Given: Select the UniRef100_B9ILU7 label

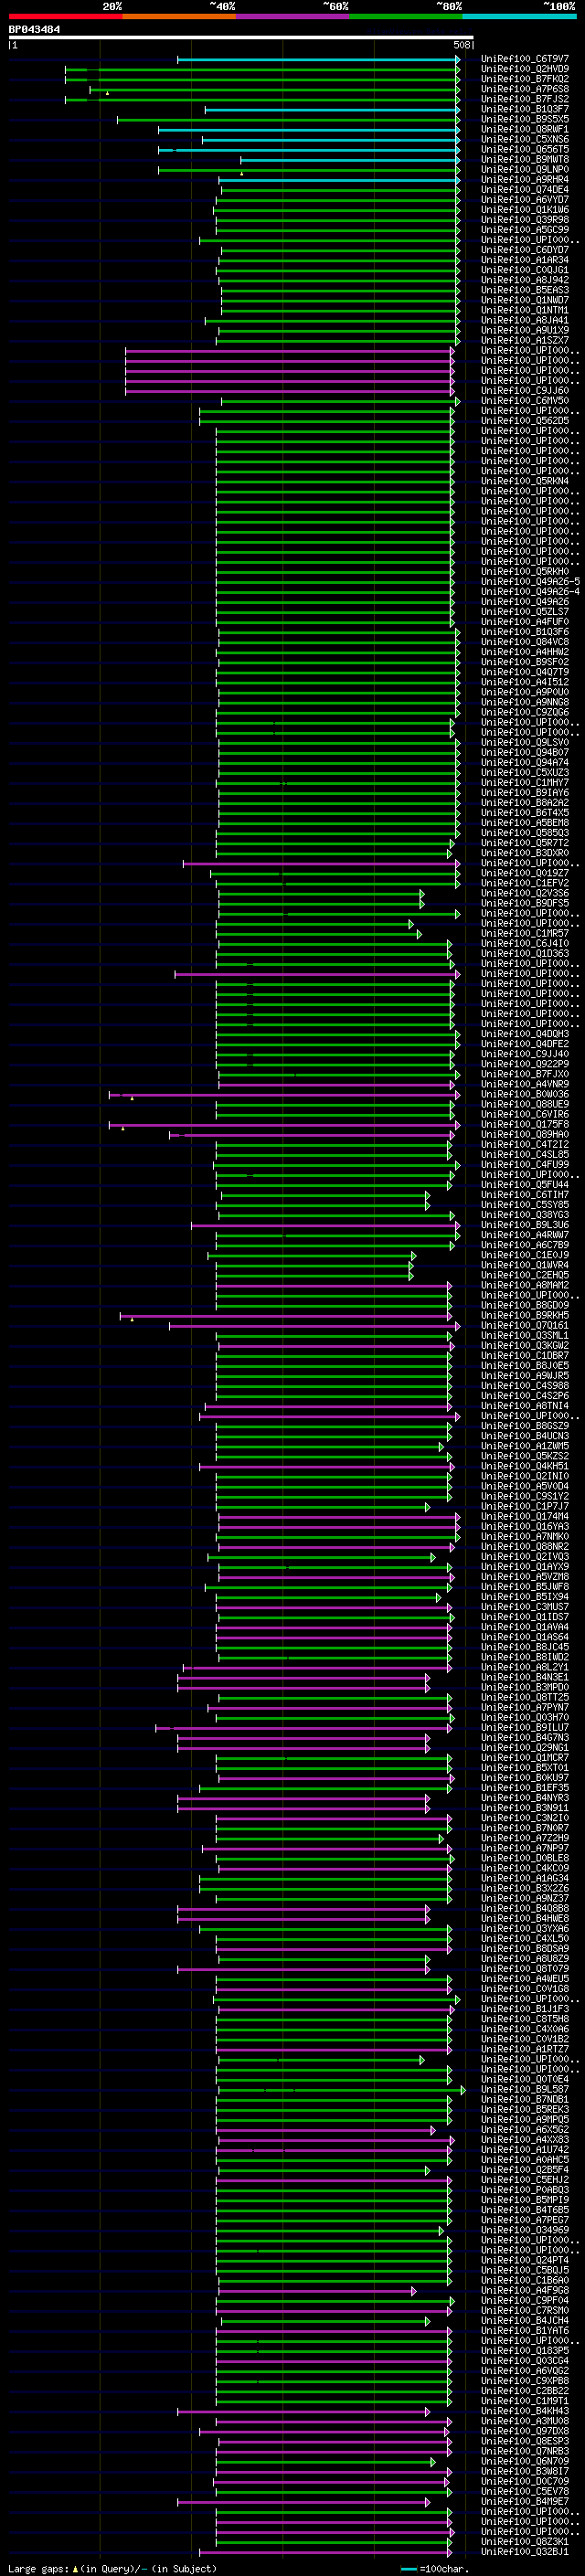Looking at the screenshot, I should pyautogui.click(x=525, y=1728).
